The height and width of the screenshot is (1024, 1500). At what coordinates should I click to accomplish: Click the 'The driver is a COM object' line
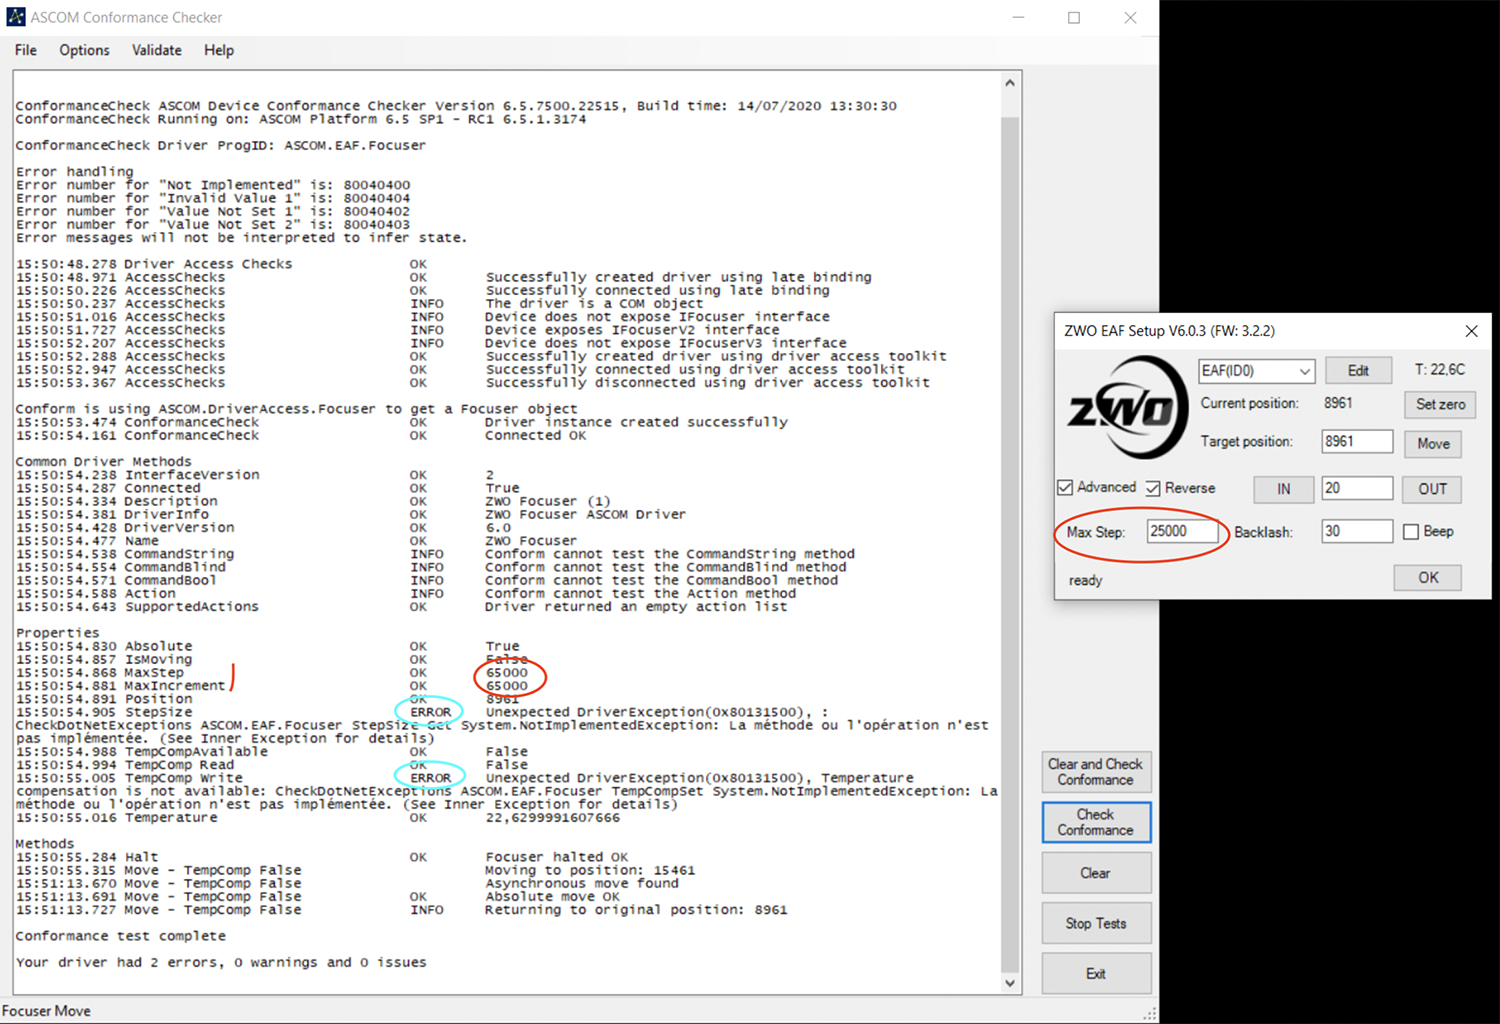tap(594, 304)
